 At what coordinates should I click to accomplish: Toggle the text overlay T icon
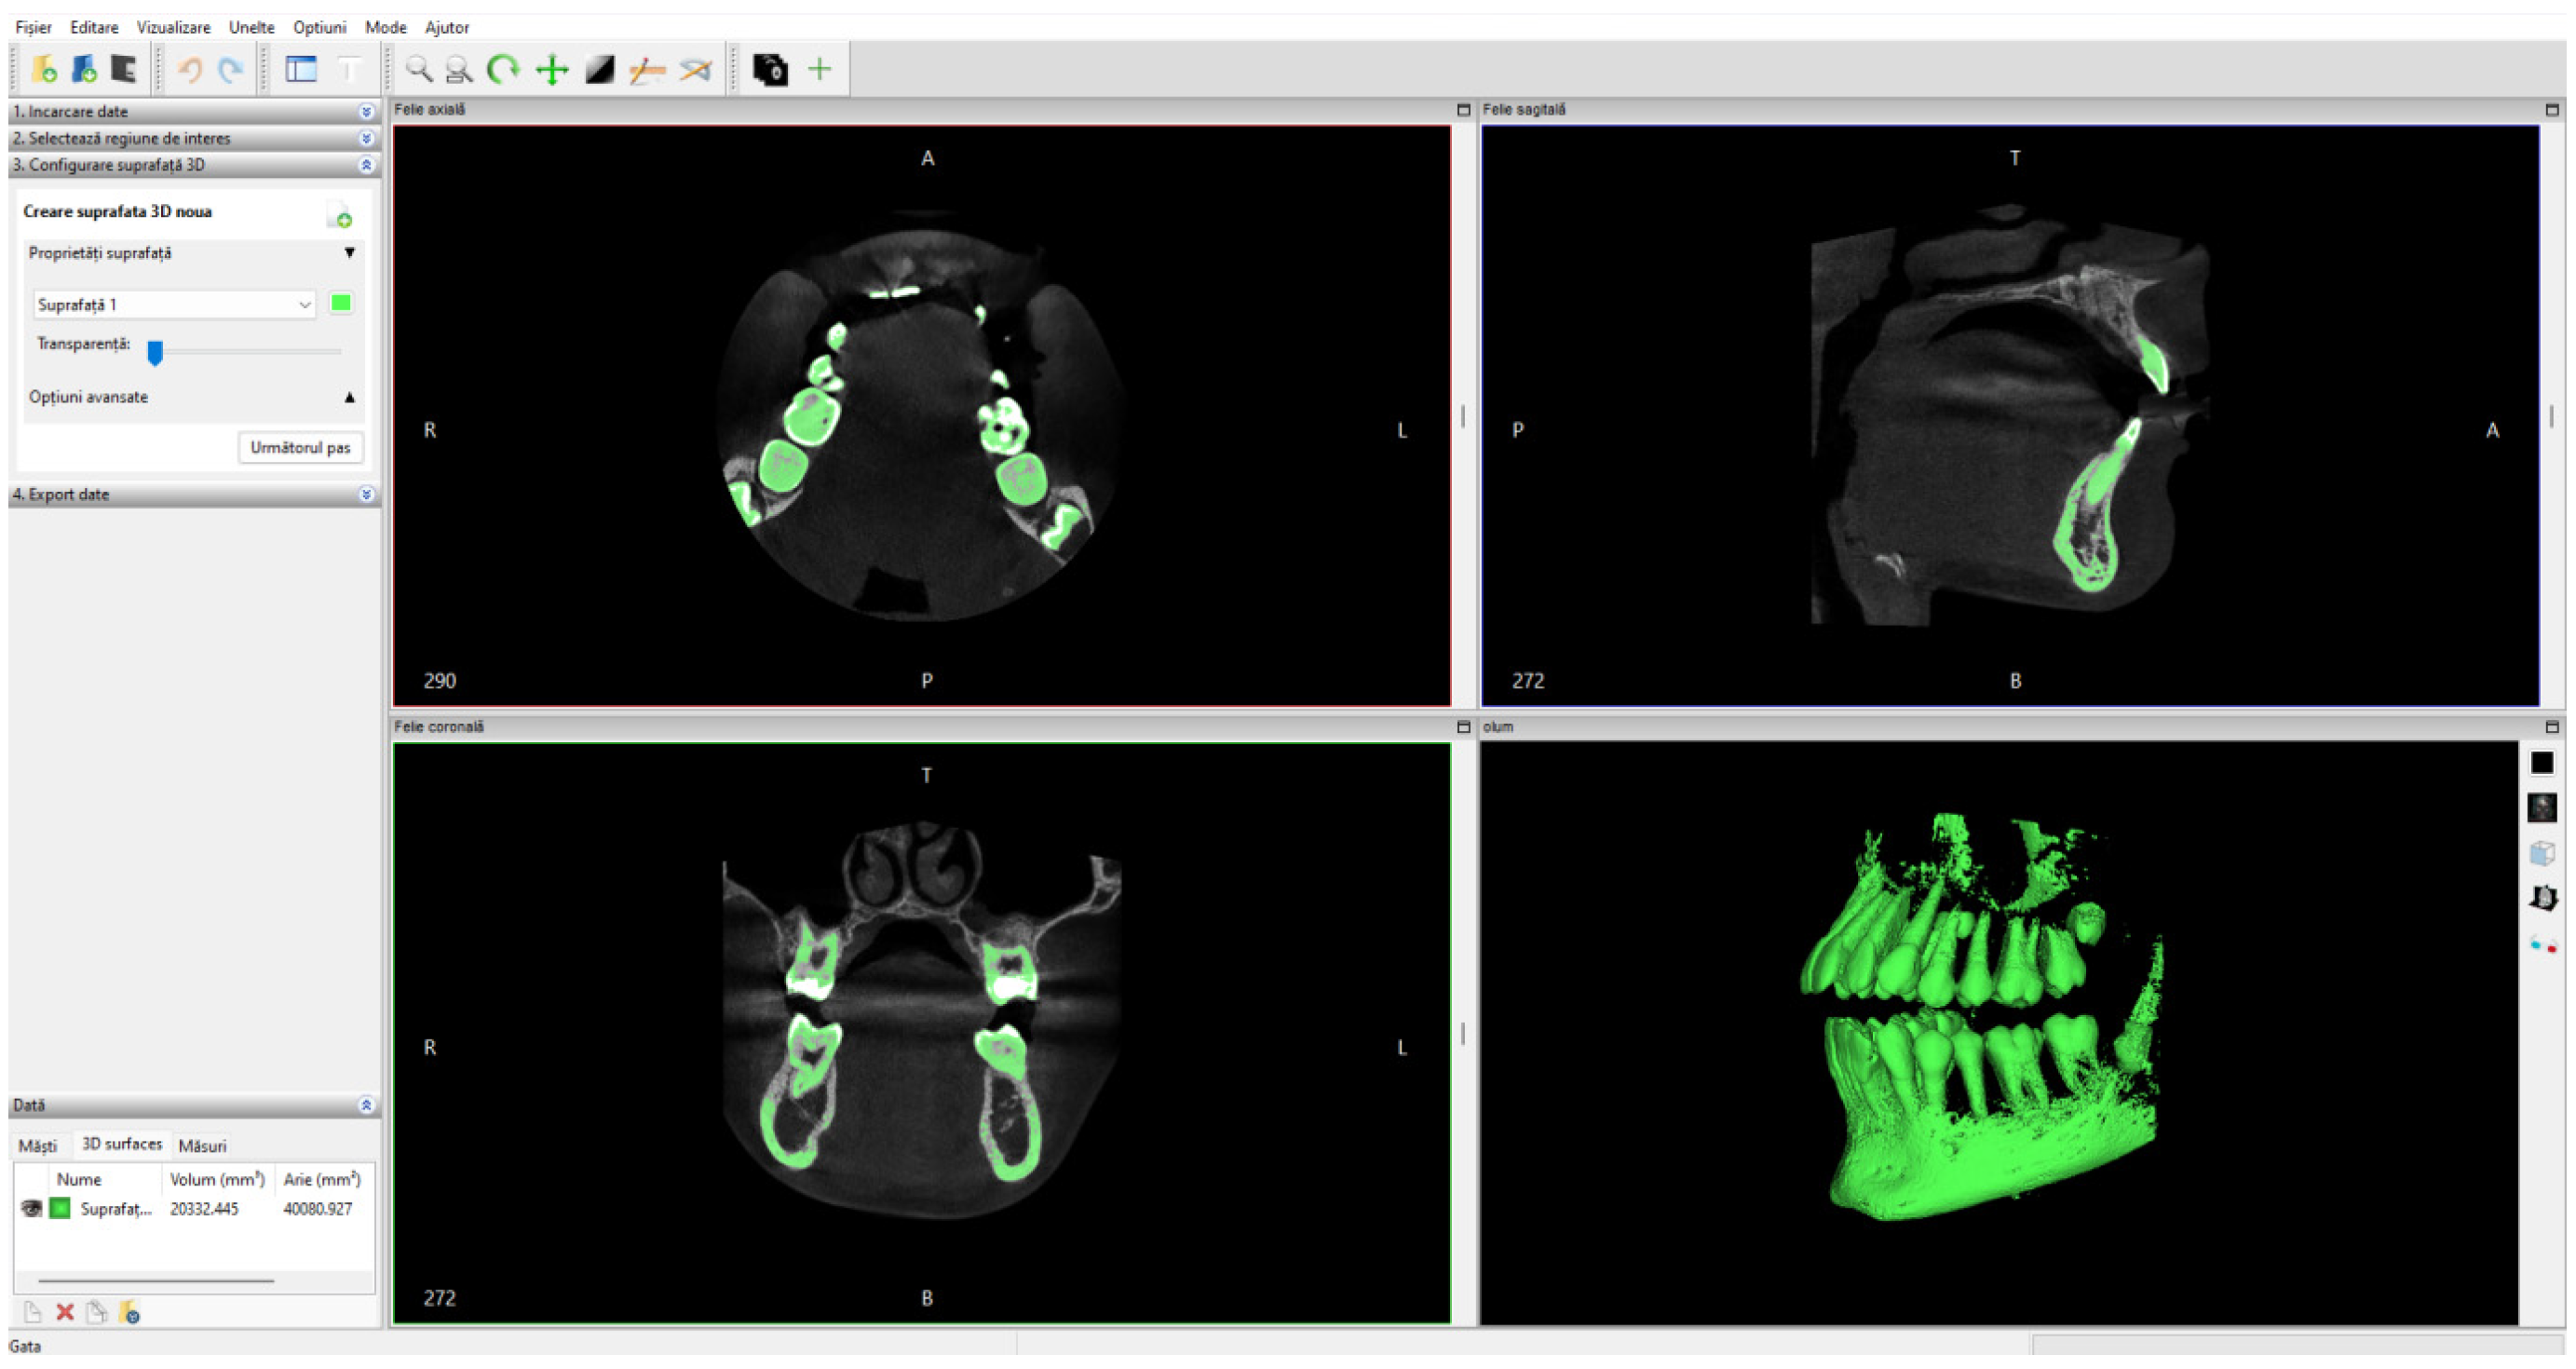point(348,69)
